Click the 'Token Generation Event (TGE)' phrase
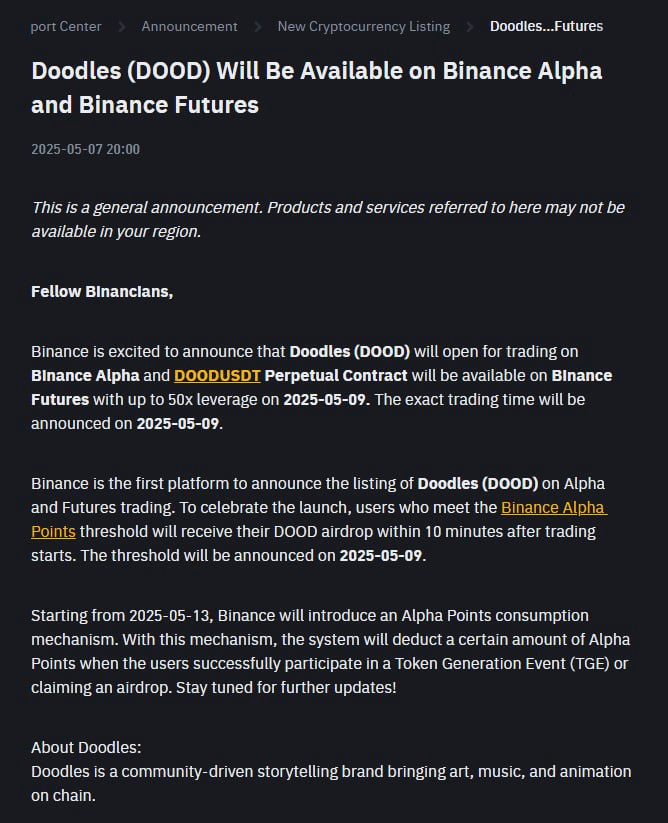The width and height of the screenshot is (668, 823). coord(502,663)
